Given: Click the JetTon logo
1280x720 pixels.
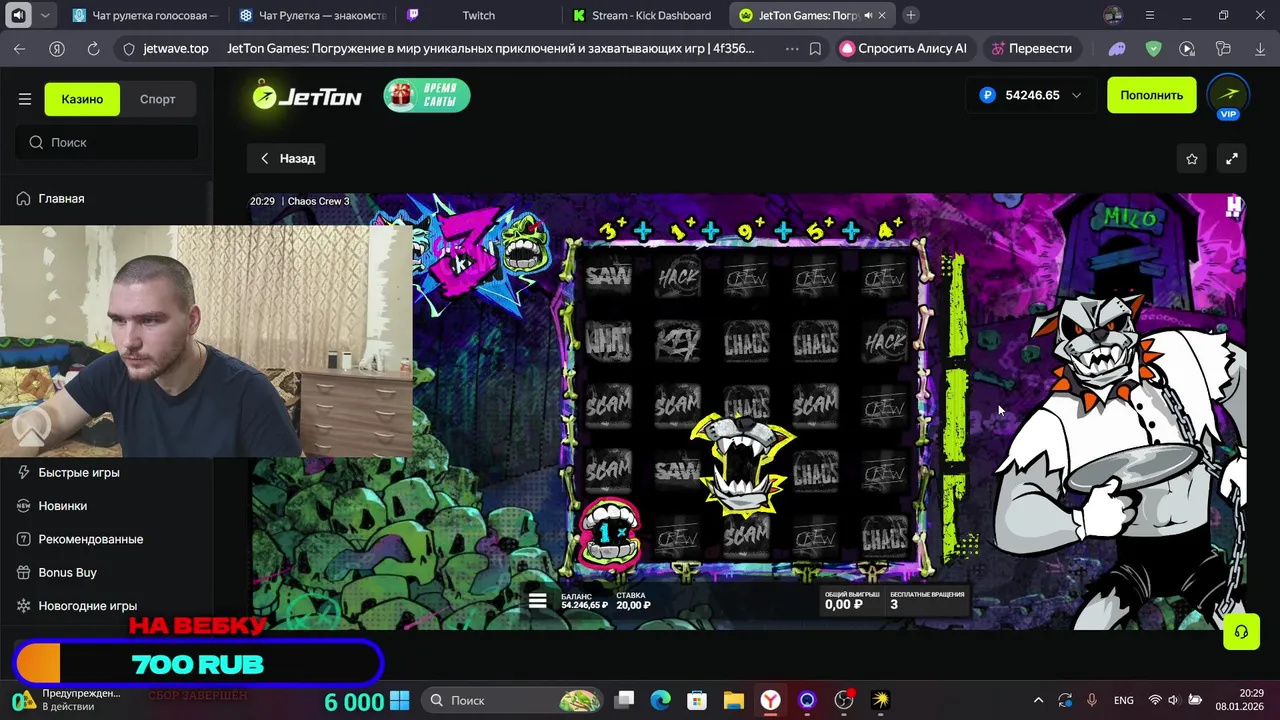Looking at the screenshot, I should [307, 96].
